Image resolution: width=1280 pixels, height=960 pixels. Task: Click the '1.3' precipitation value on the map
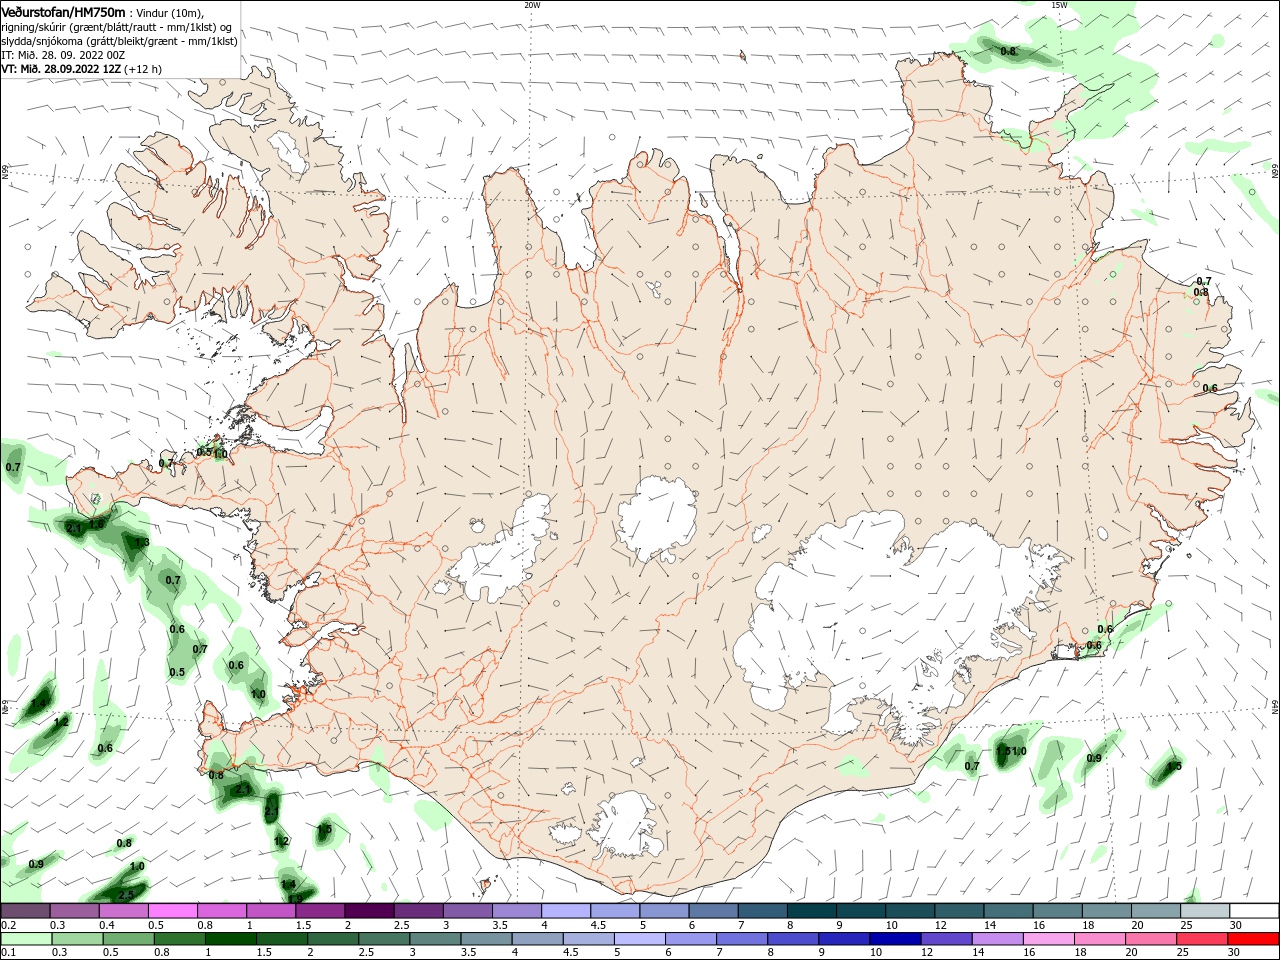click(x=141, y=542)
